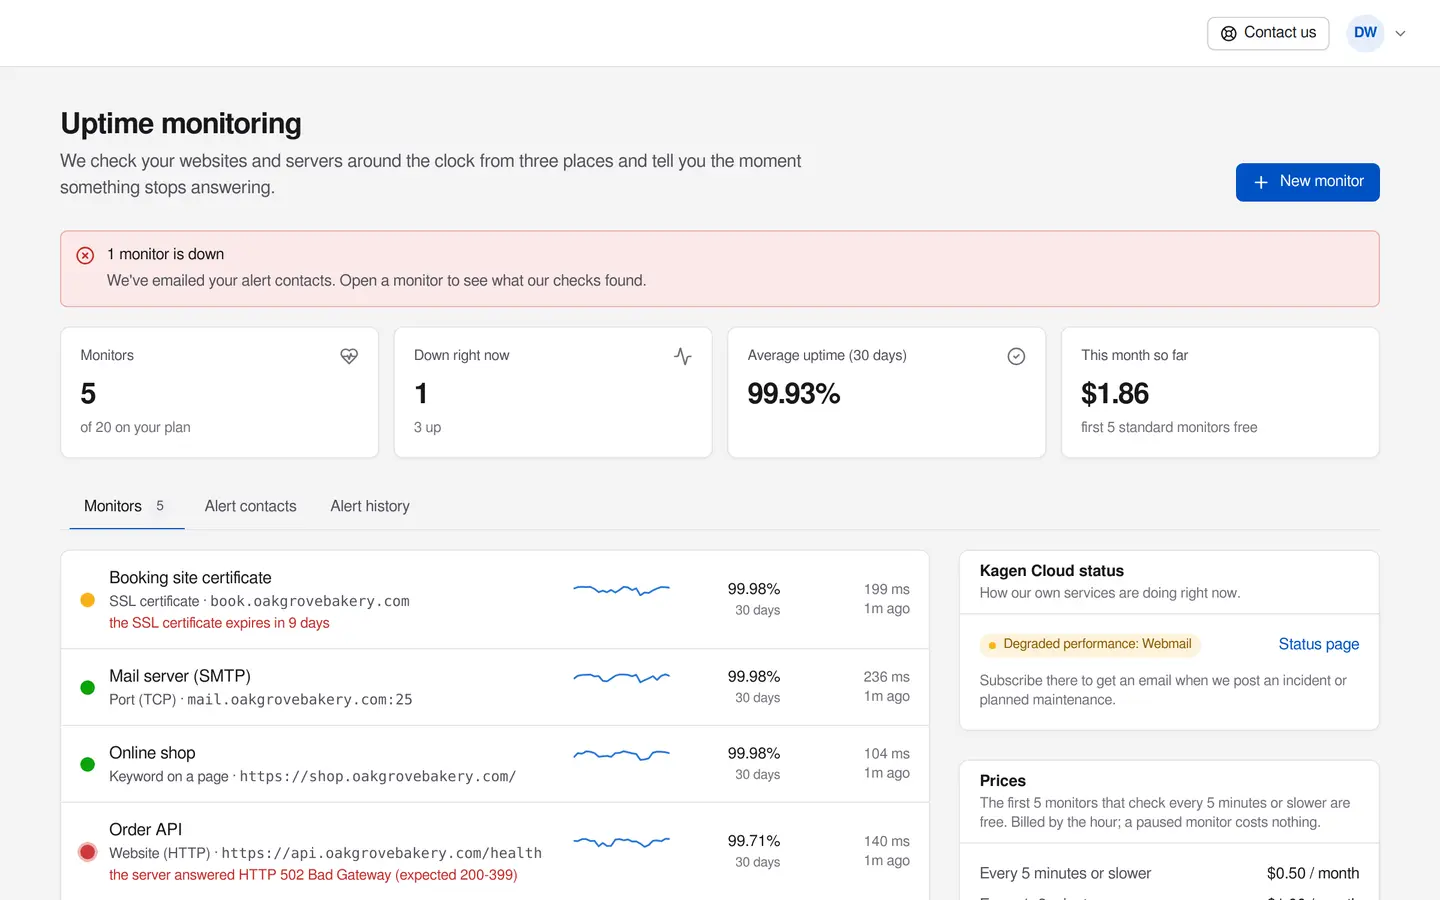Screen dimensions: 1440x900
Task: Click the heart-pulse icon in the Monitors card
Action: point(349,356)
